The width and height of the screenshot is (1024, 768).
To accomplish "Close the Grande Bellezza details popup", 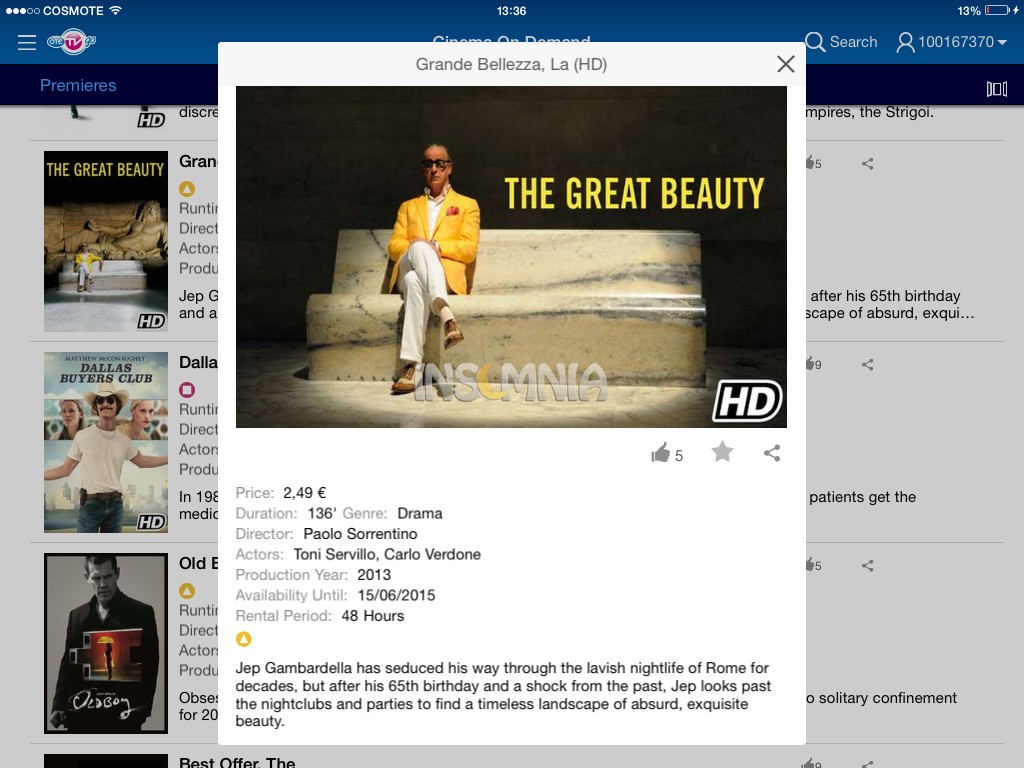I will pos(786,64).
